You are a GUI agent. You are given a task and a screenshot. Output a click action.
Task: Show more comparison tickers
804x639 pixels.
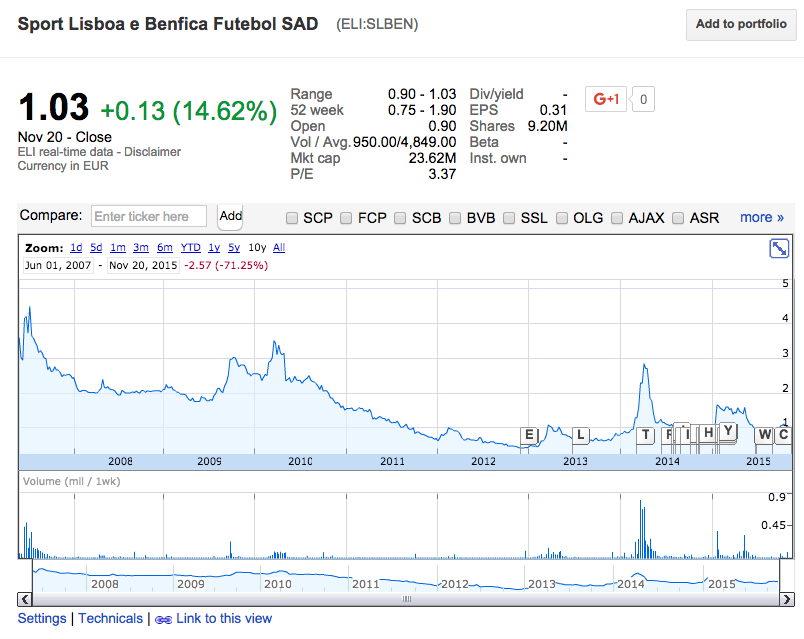(762, 217)
